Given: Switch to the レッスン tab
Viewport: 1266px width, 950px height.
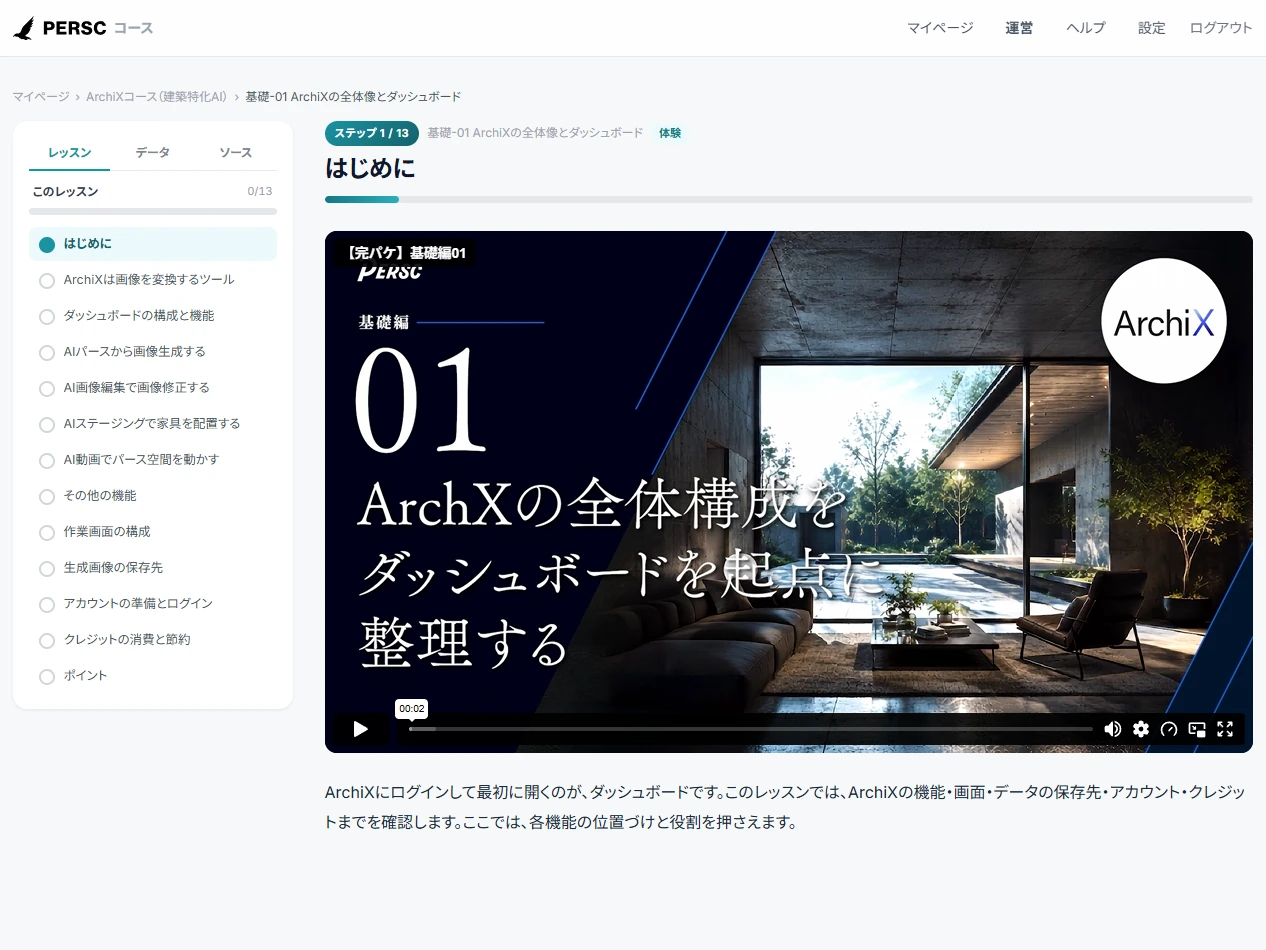Looking at the screenshot, I should (70, 153).
